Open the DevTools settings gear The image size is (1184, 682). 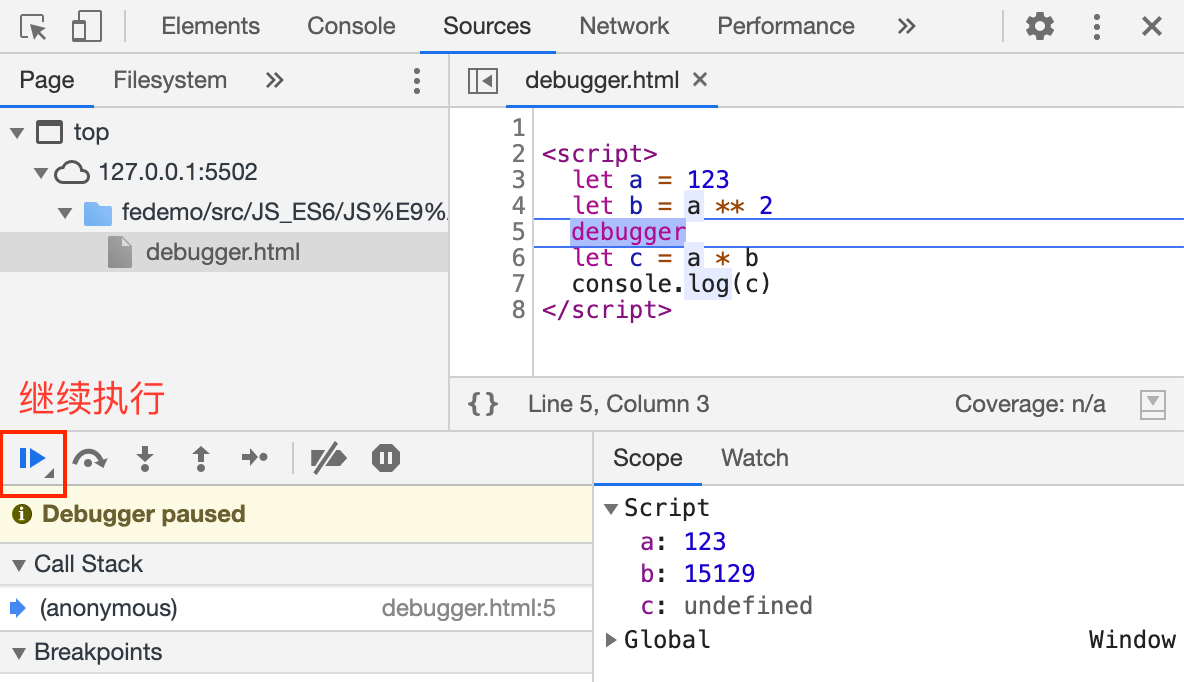(x=1039, y=26)
